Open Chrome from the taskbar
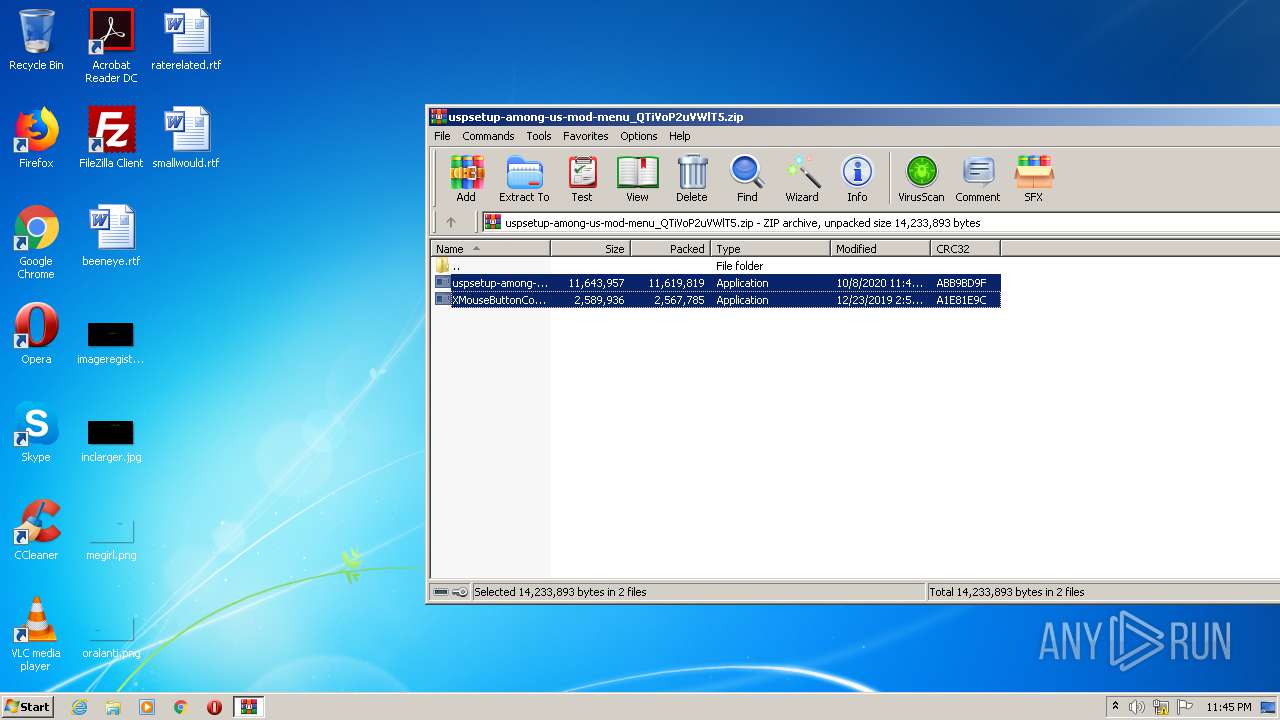The width and height of the screenshot is (1280, 720). click(x=181, y=707)
